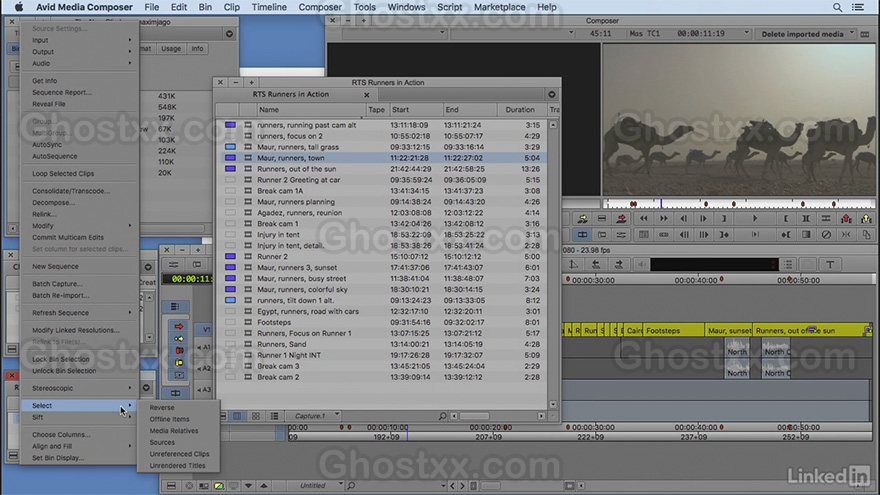The width and height of the screenshot is (880, 495).
Task: Click the Remove Effect circle-slash button
Action: pyautogui.click(x=826, y=235)
